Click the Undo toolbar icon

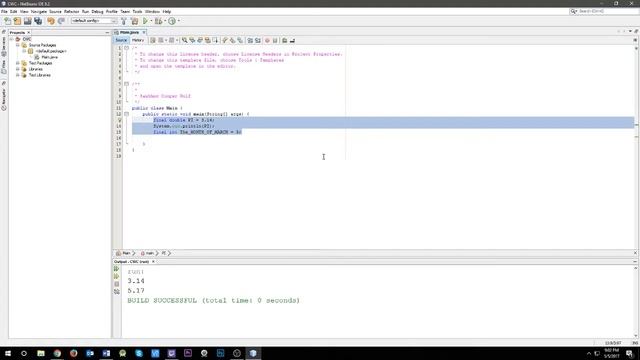pyautogui.click(x=51, y=21)
